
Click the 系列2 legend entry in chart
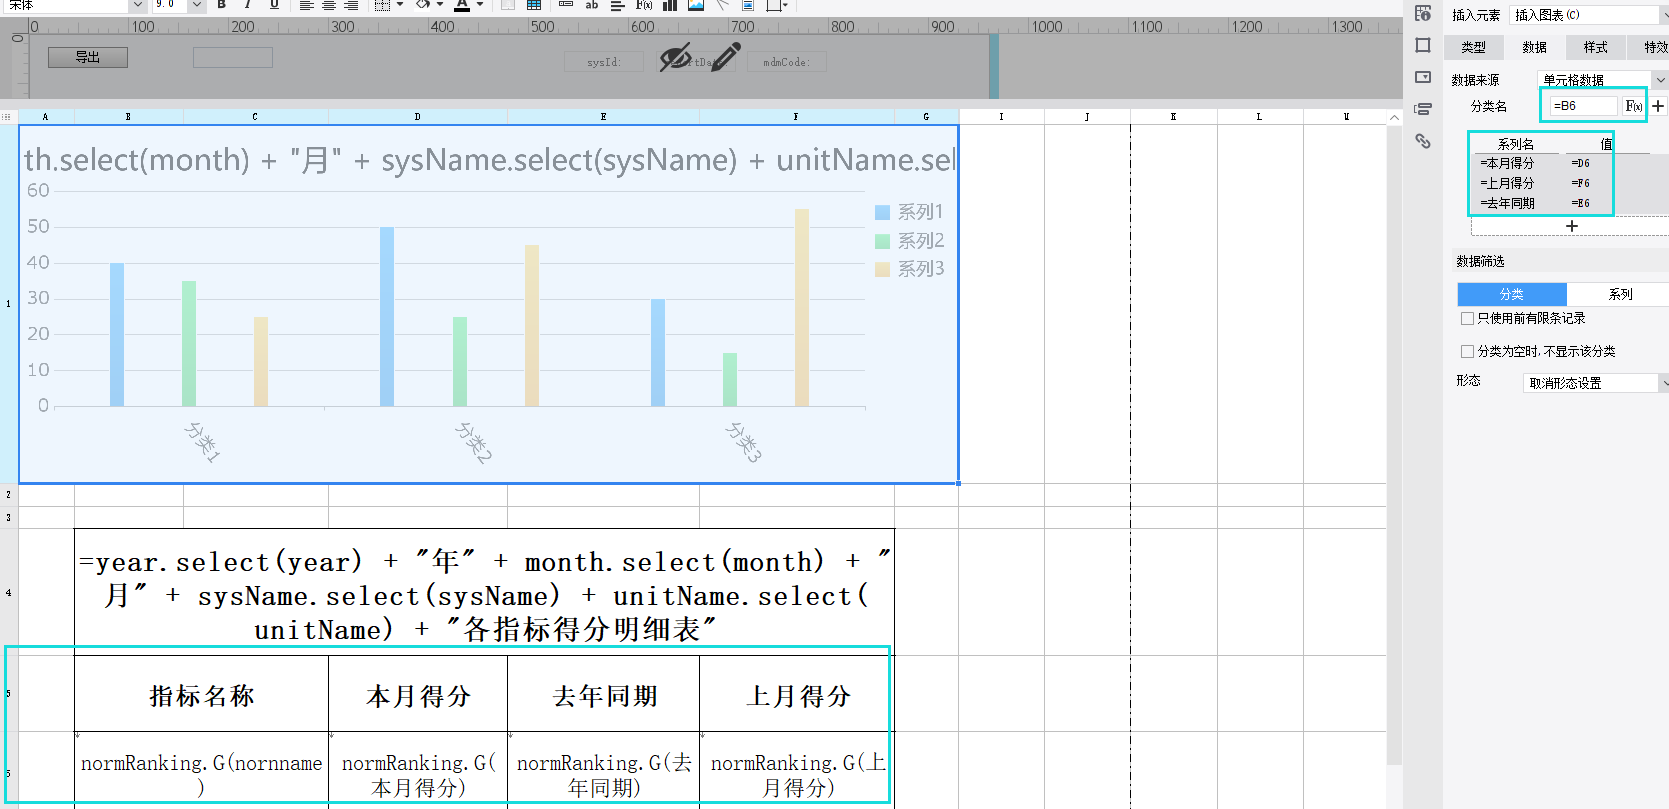click(x=909, y=241)
